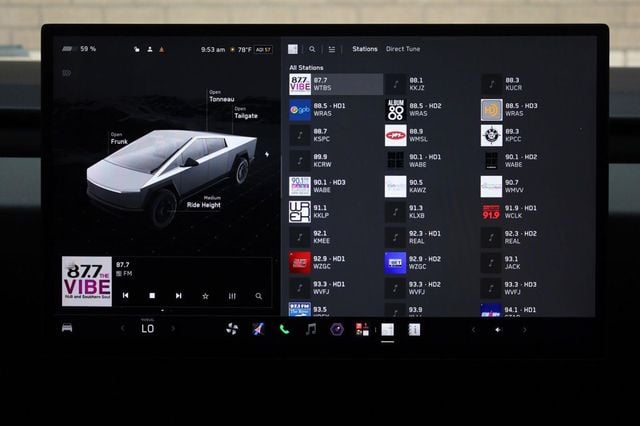Switch to the Stations tab
This screenshot has width=640, height=426.
pos(364,49)
